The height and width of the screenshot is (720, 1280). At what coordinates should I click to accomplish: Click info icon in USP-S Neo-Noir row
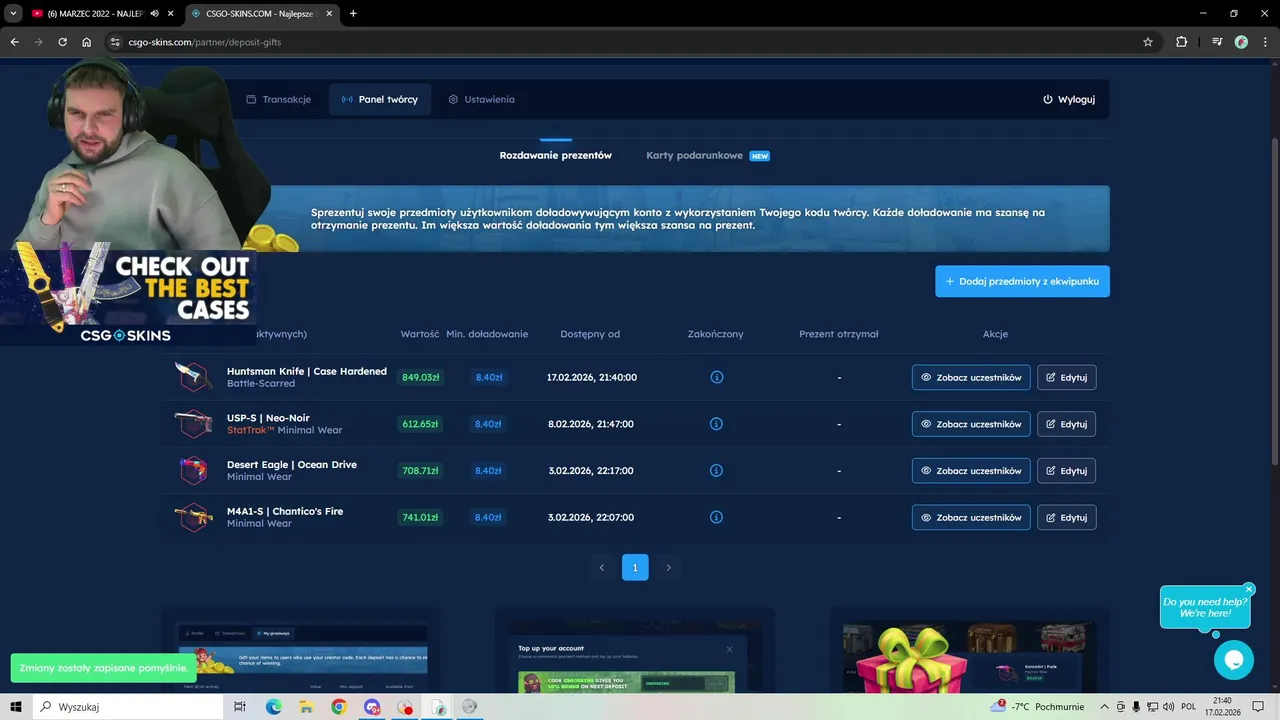[716, 424]
